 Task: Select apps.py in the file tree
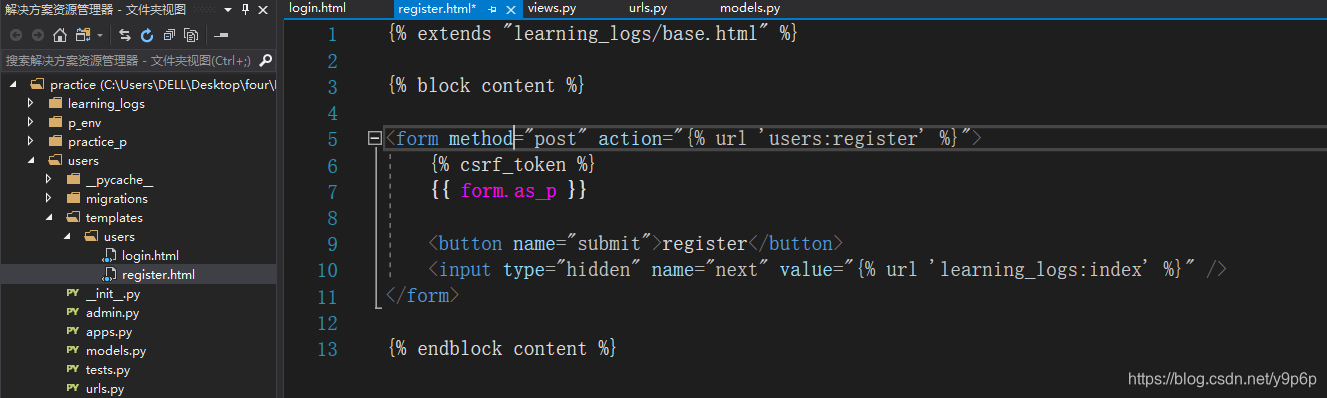coord(109,331)
